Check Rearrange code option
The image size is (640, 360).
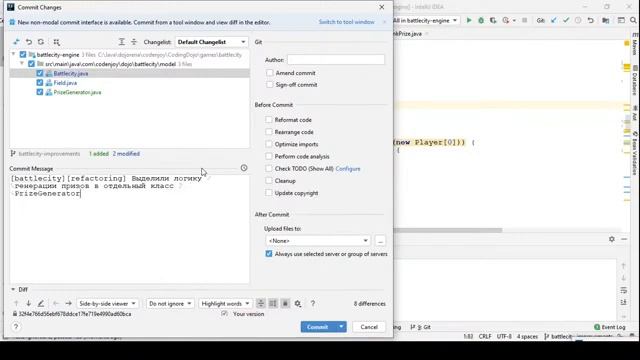pos(269,132)
